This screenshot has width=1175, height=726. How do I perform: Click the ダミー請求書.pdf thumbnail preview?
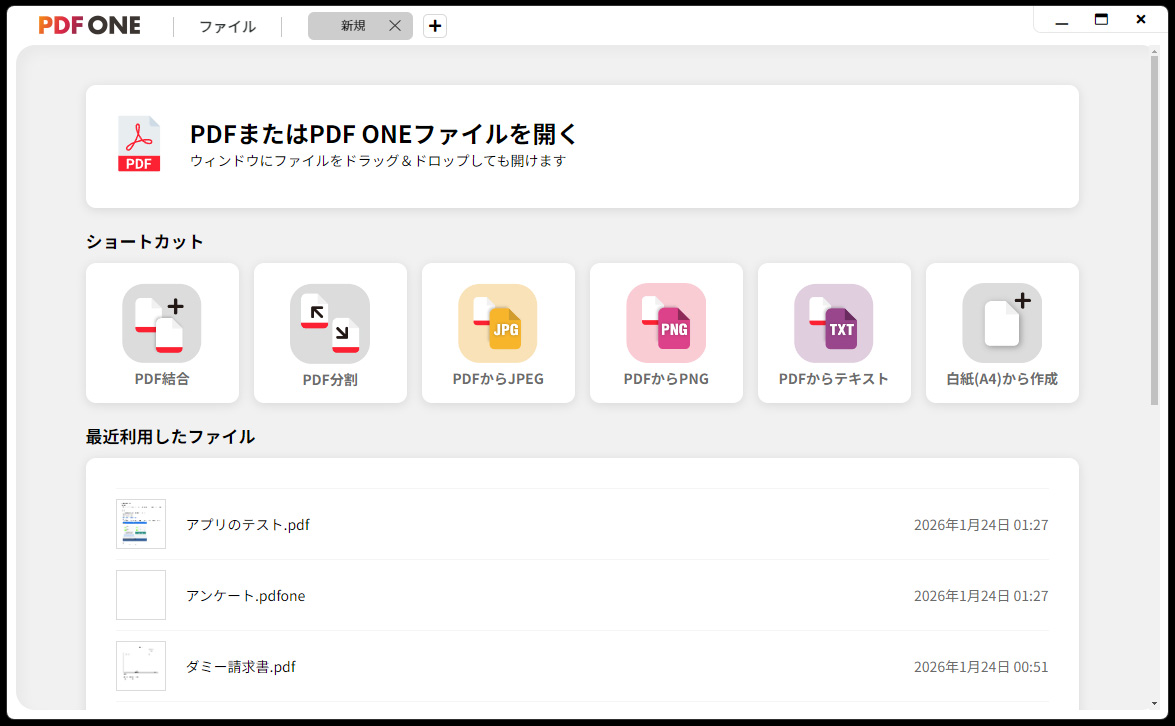tap(141, 666)
